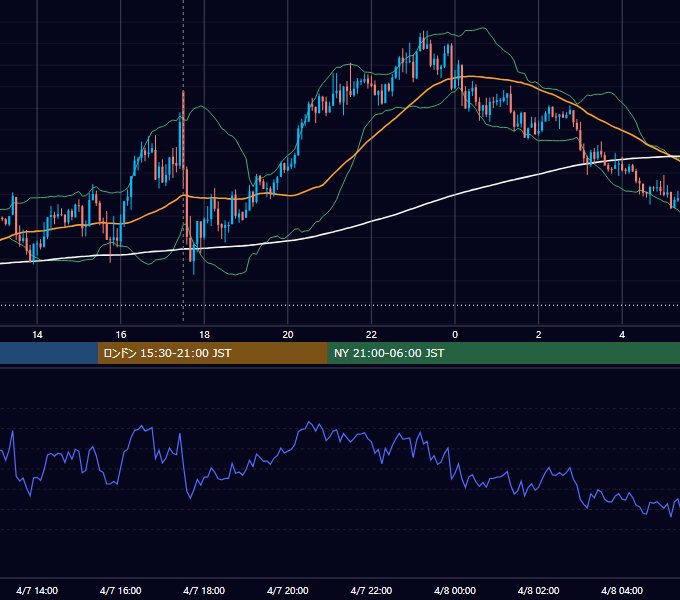Click the '4/7 14:00' indicator axis label

(x=37, y=590)
